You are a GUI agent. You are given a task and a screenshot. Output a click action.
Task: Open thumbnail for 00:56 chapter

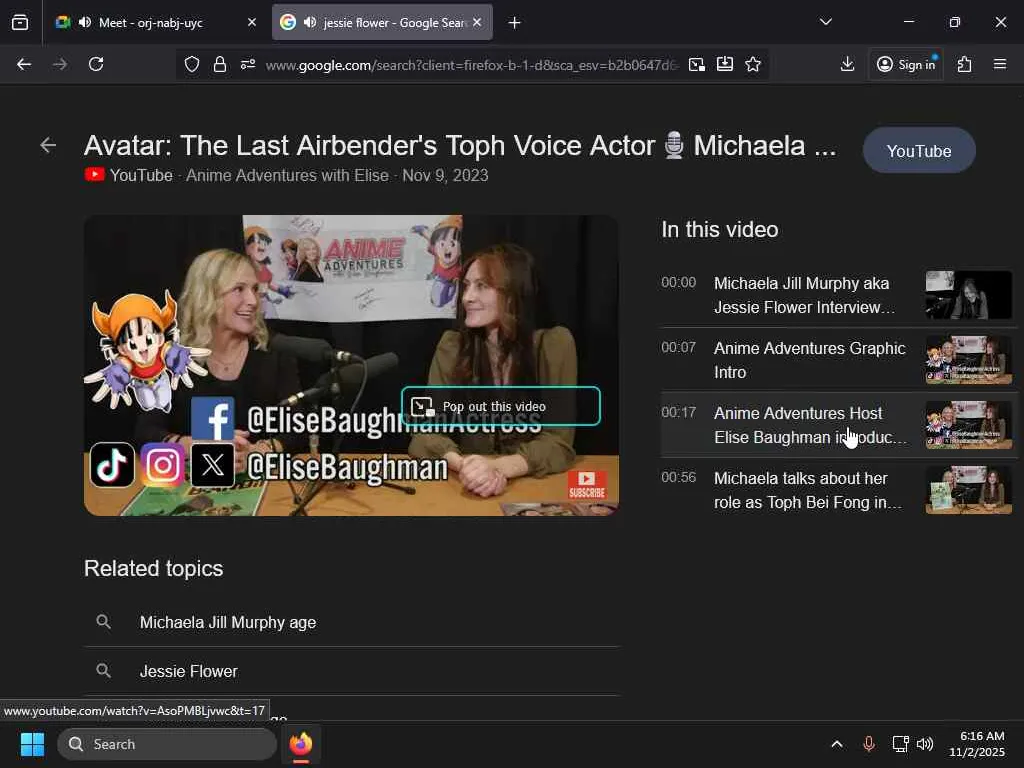[968, 490]
